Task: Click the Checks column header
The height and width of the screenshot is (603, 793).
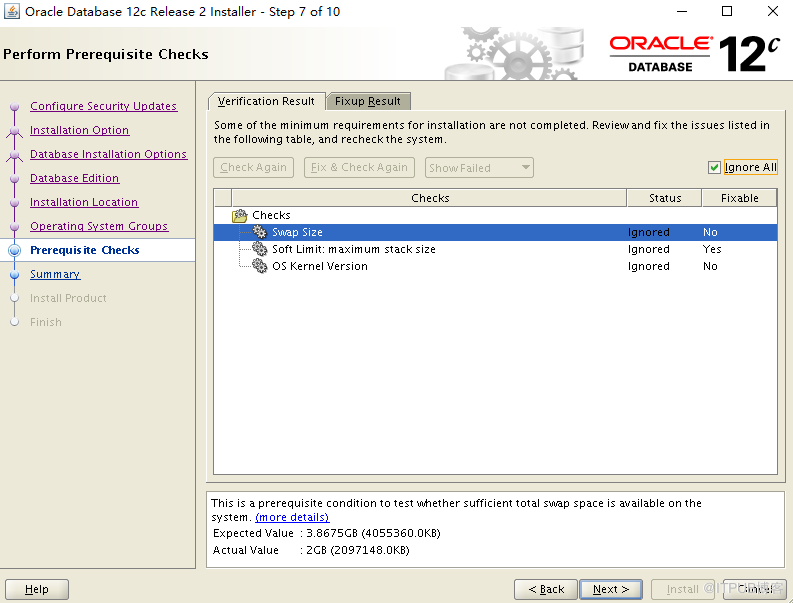Action: [x=429, y=198]
